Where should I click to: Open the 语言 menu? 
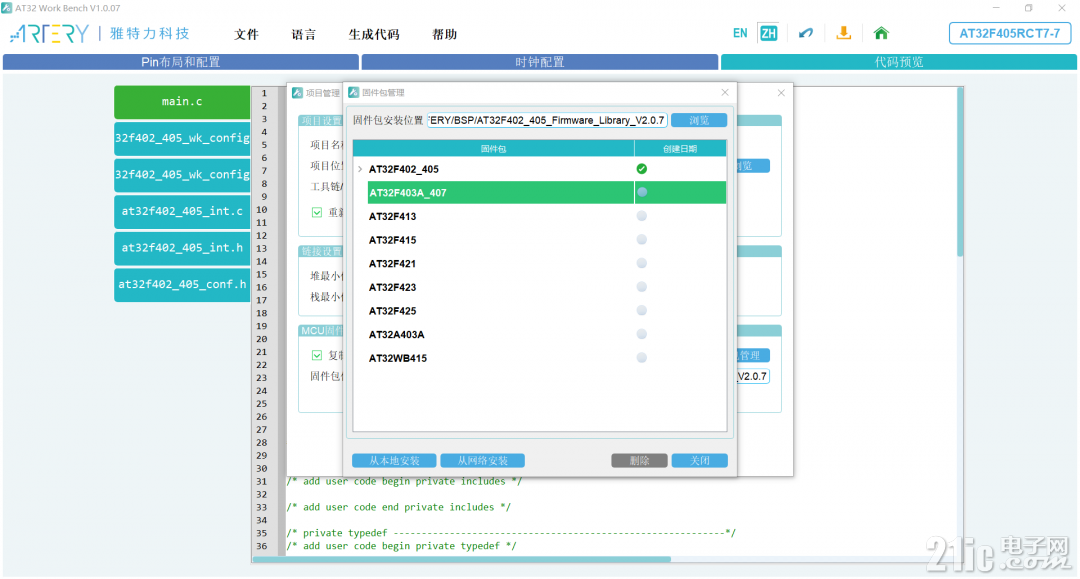[x=303, y=34]
